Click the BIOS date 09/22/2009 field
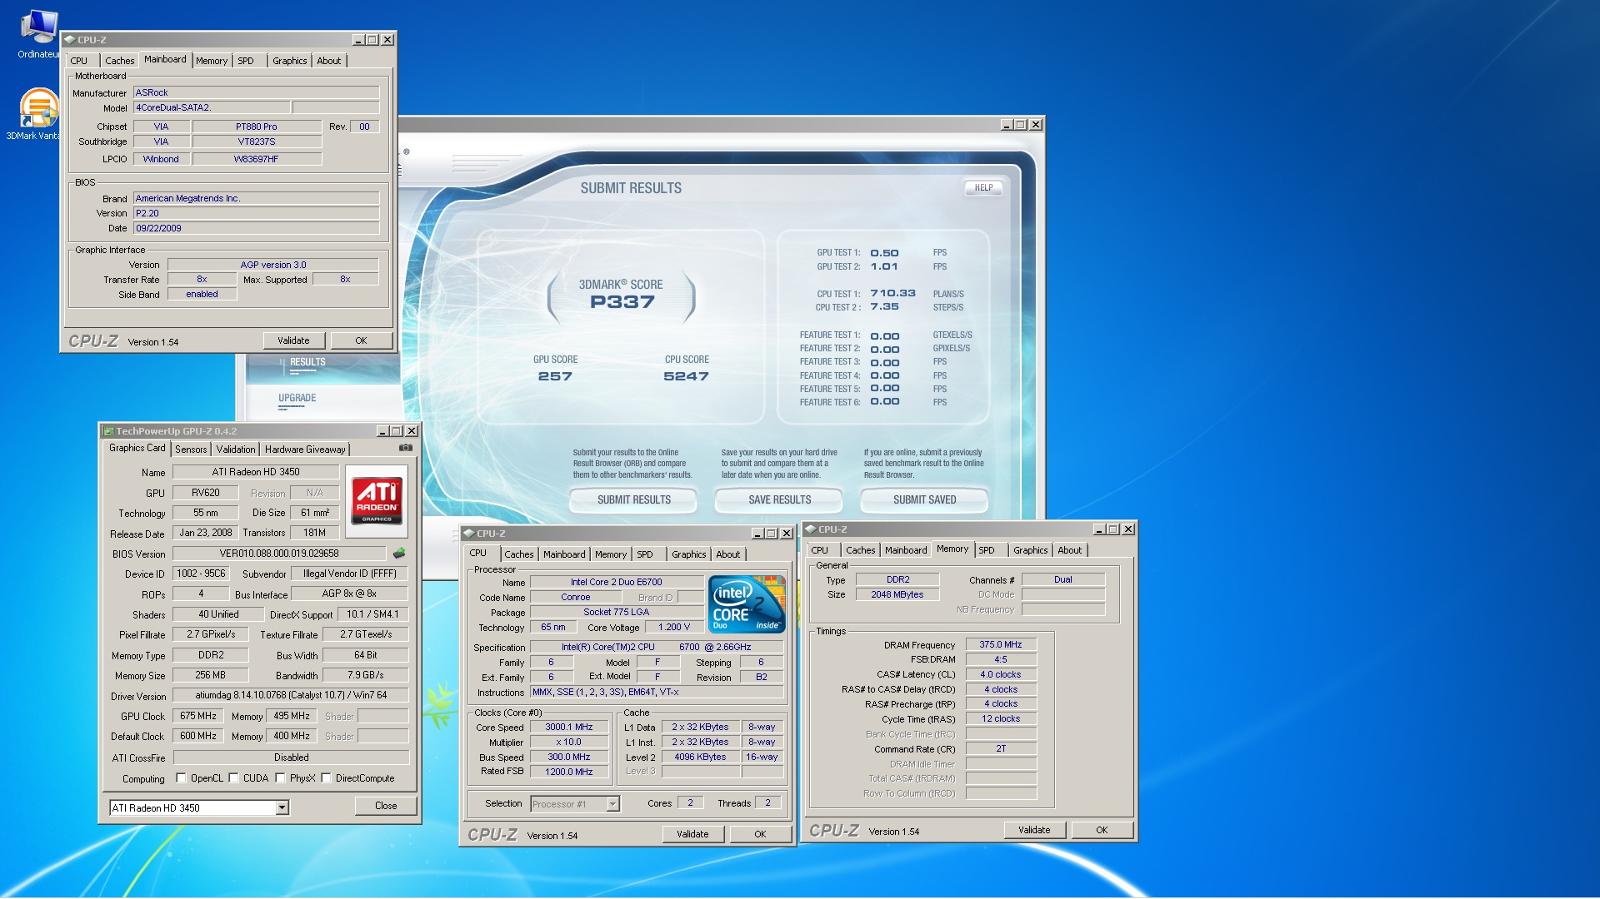This screenshot has height=899, width=1600. pyautogui.click(x=256, y=228)
